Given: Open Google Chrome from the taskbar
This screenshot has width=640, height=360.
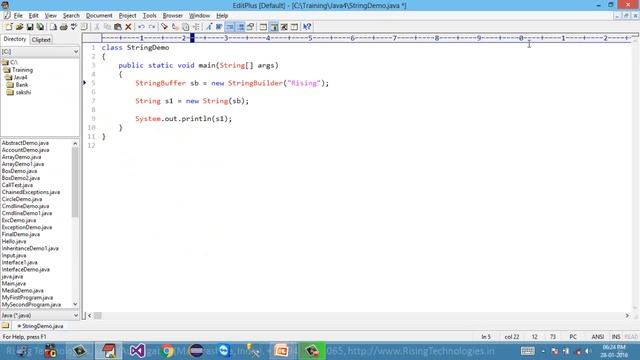Looking at the screenshot, I should point(167,351).
